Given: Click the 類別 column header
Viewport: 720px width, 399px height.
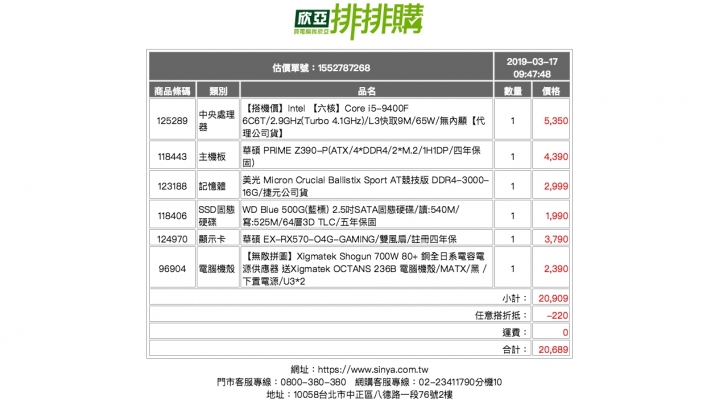Looking at the screenshot, I should [x=218, y=91].
